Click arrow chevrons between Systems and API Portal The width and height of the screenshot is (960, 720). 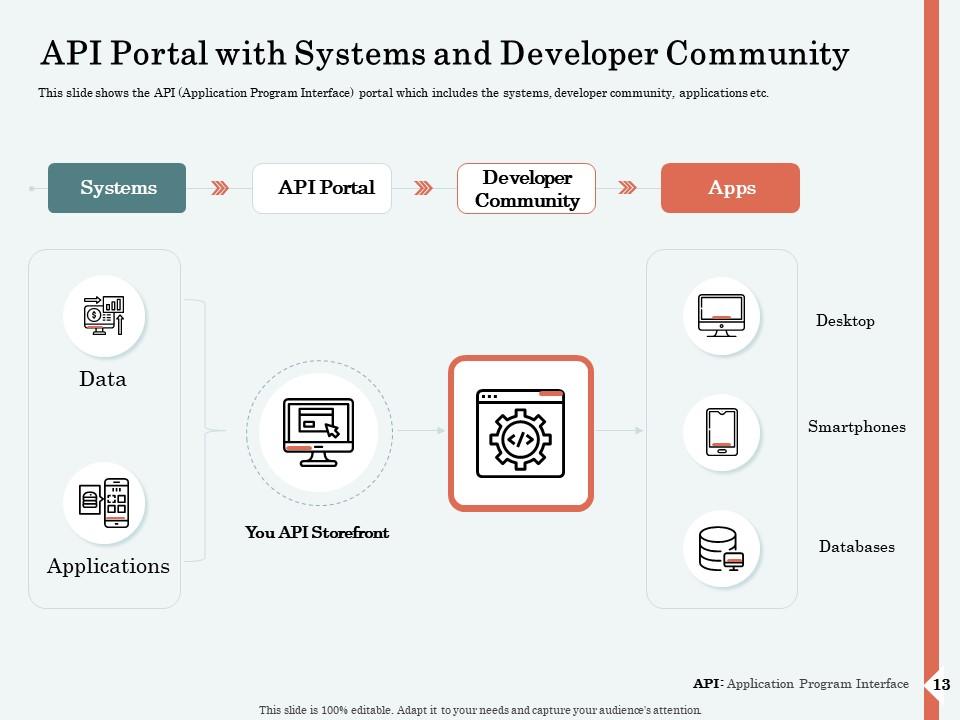click(x=220, y=188)
